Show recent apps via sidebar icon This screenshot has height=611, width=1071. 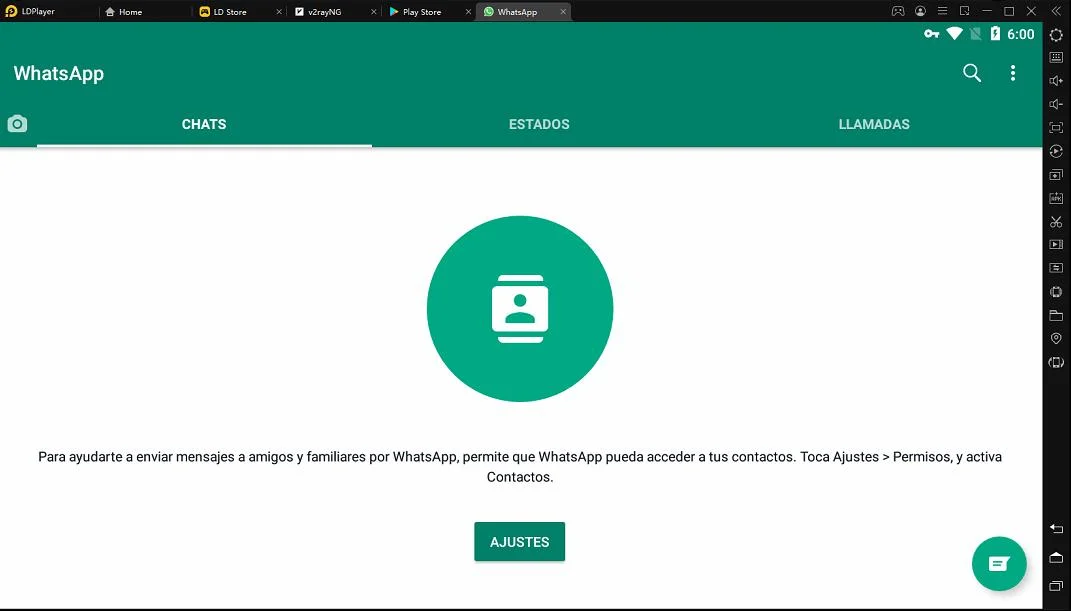(x=1056, y=586)
